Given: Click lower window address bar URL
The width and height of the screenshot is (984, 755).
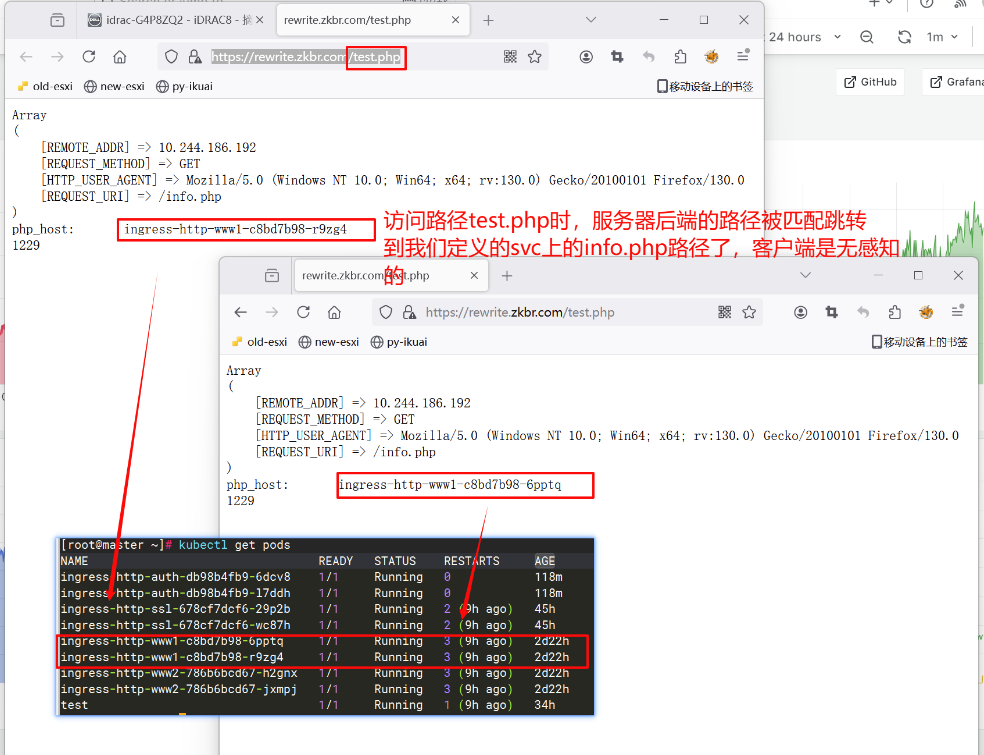Looking at the screenshot, I should (x=520, y=313).
